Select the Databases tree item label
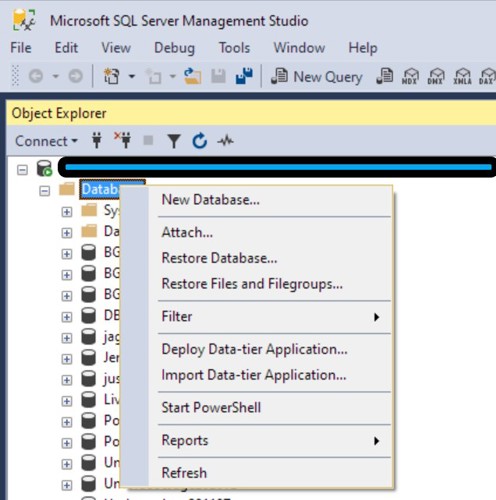The image size is (496, 500). pyautogui.click(x=100, y=189)
